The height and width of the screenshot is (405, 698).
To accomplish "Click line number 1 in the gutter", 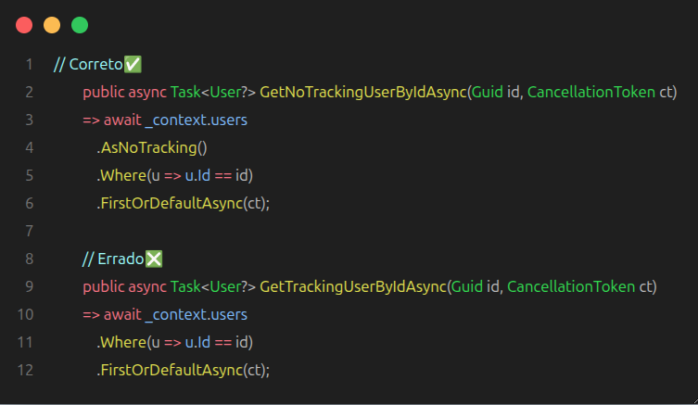I will pyautogui.click(x=30, y=64).
